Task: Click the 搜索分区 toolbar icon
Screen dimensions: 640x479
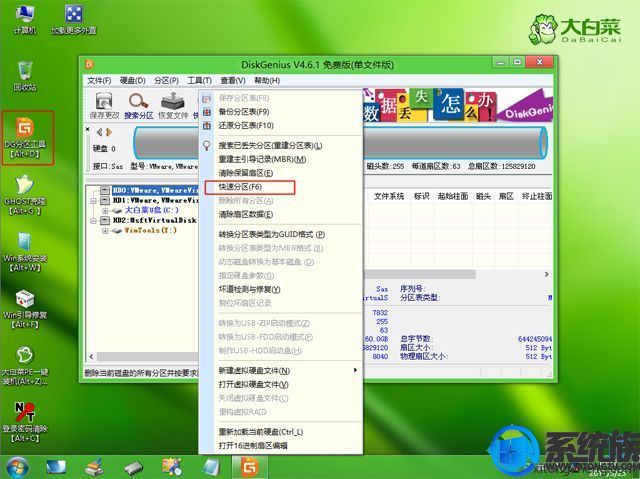Action: [138, 106]
